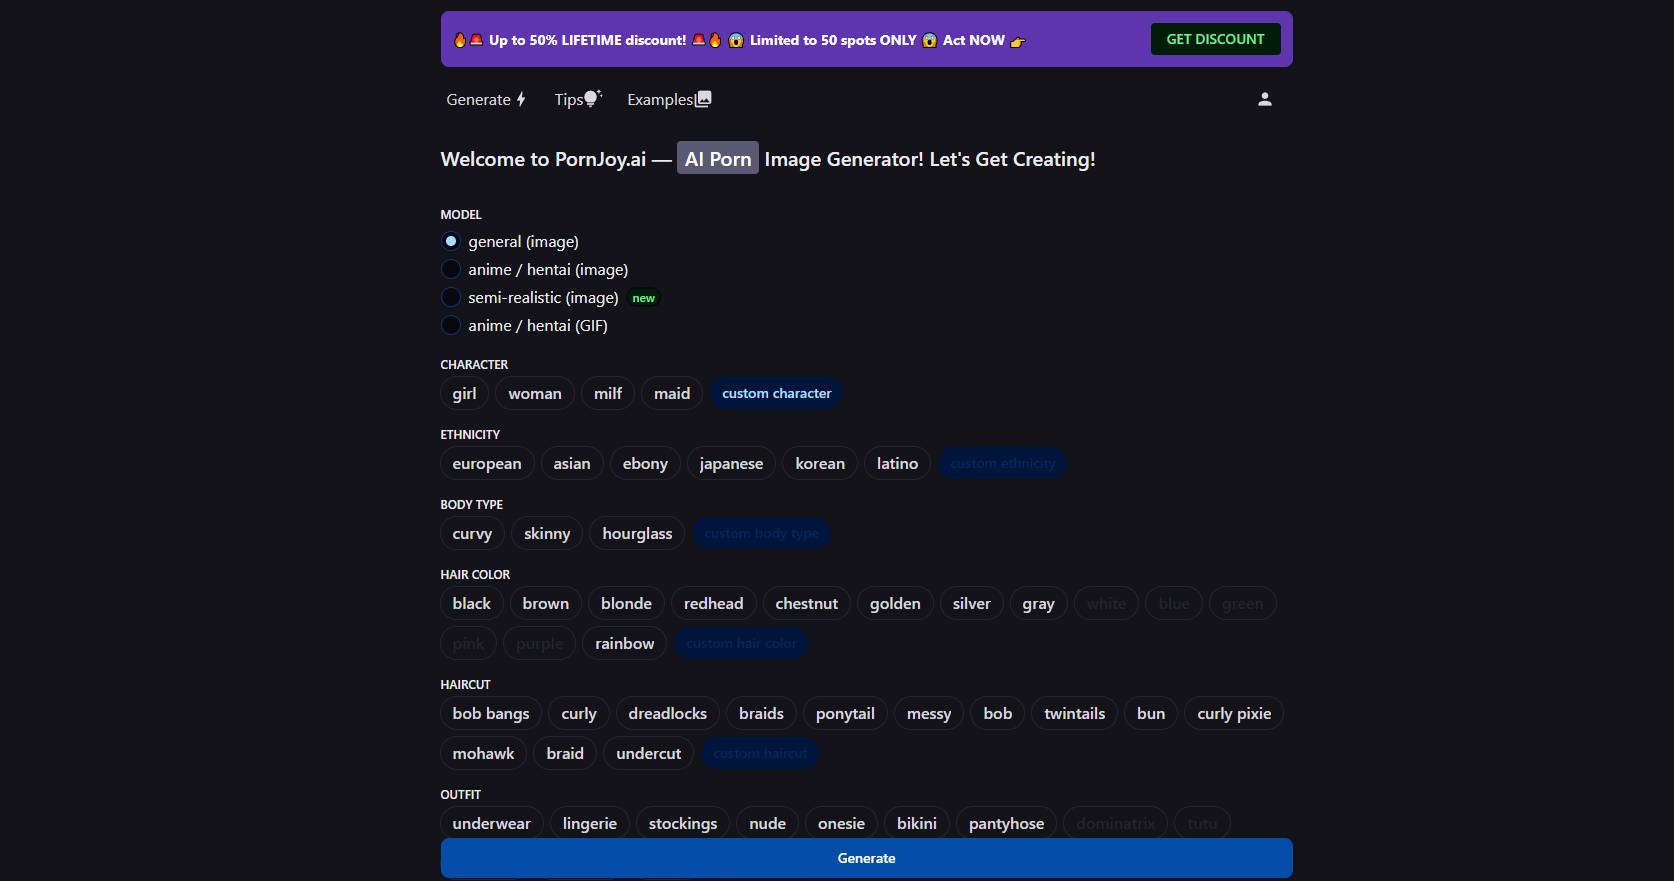Select the braids haircut
This screenshot has height=881, width=1674.
(761, 713)
